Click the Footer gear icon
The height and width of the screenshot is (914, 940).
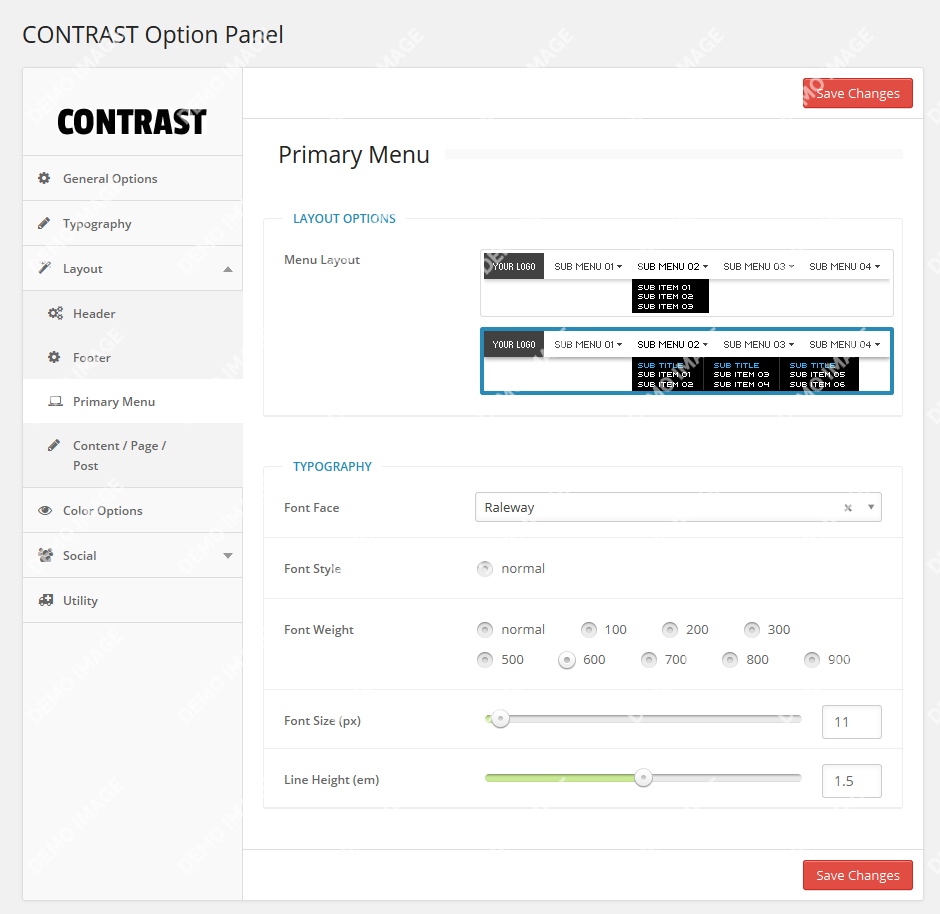click(56, 357)
